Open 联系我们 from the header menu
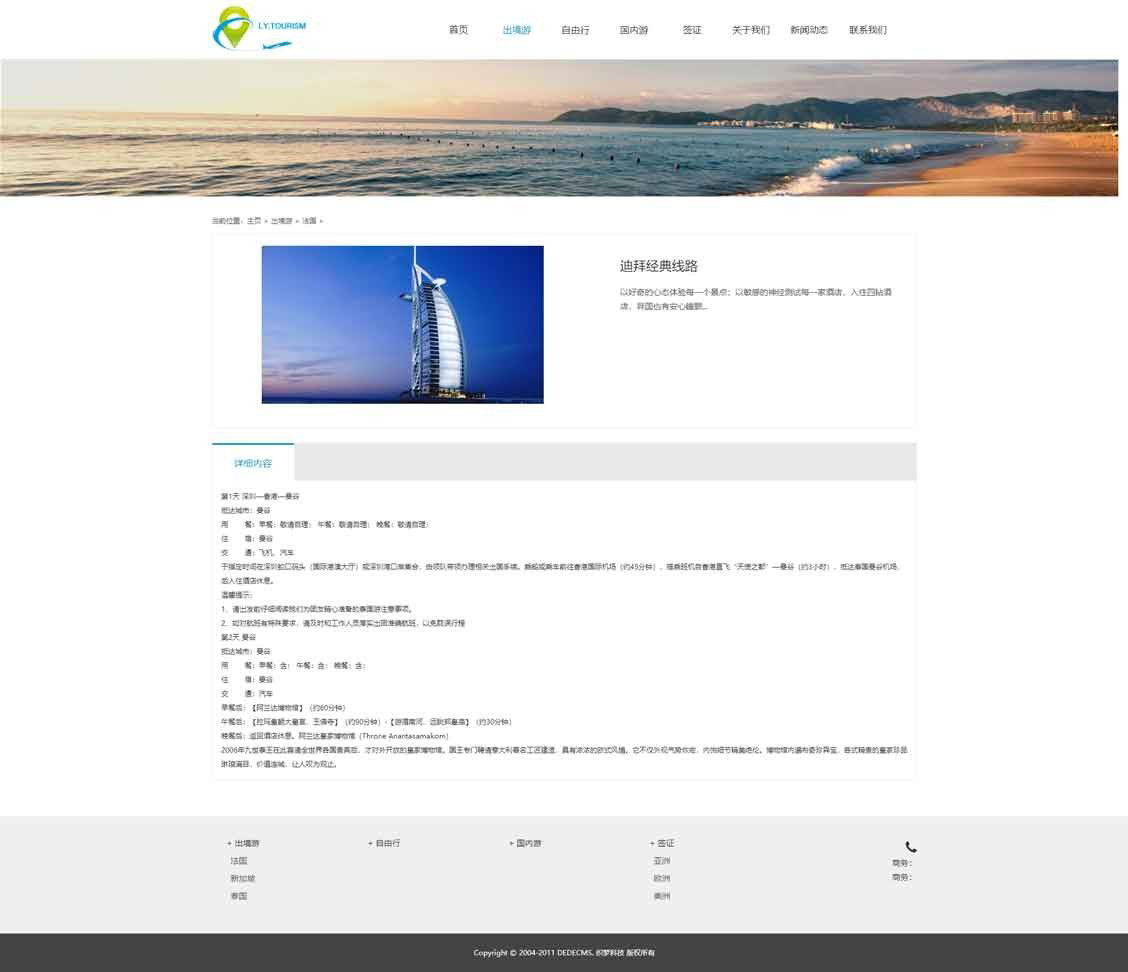1128x972 pixels. 867,30
